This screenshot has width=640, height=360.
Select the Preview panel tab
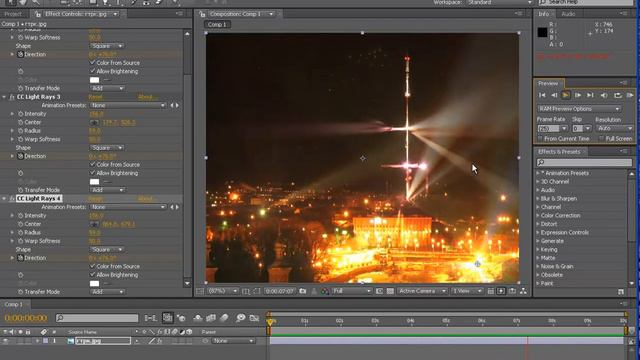(548, 84)
